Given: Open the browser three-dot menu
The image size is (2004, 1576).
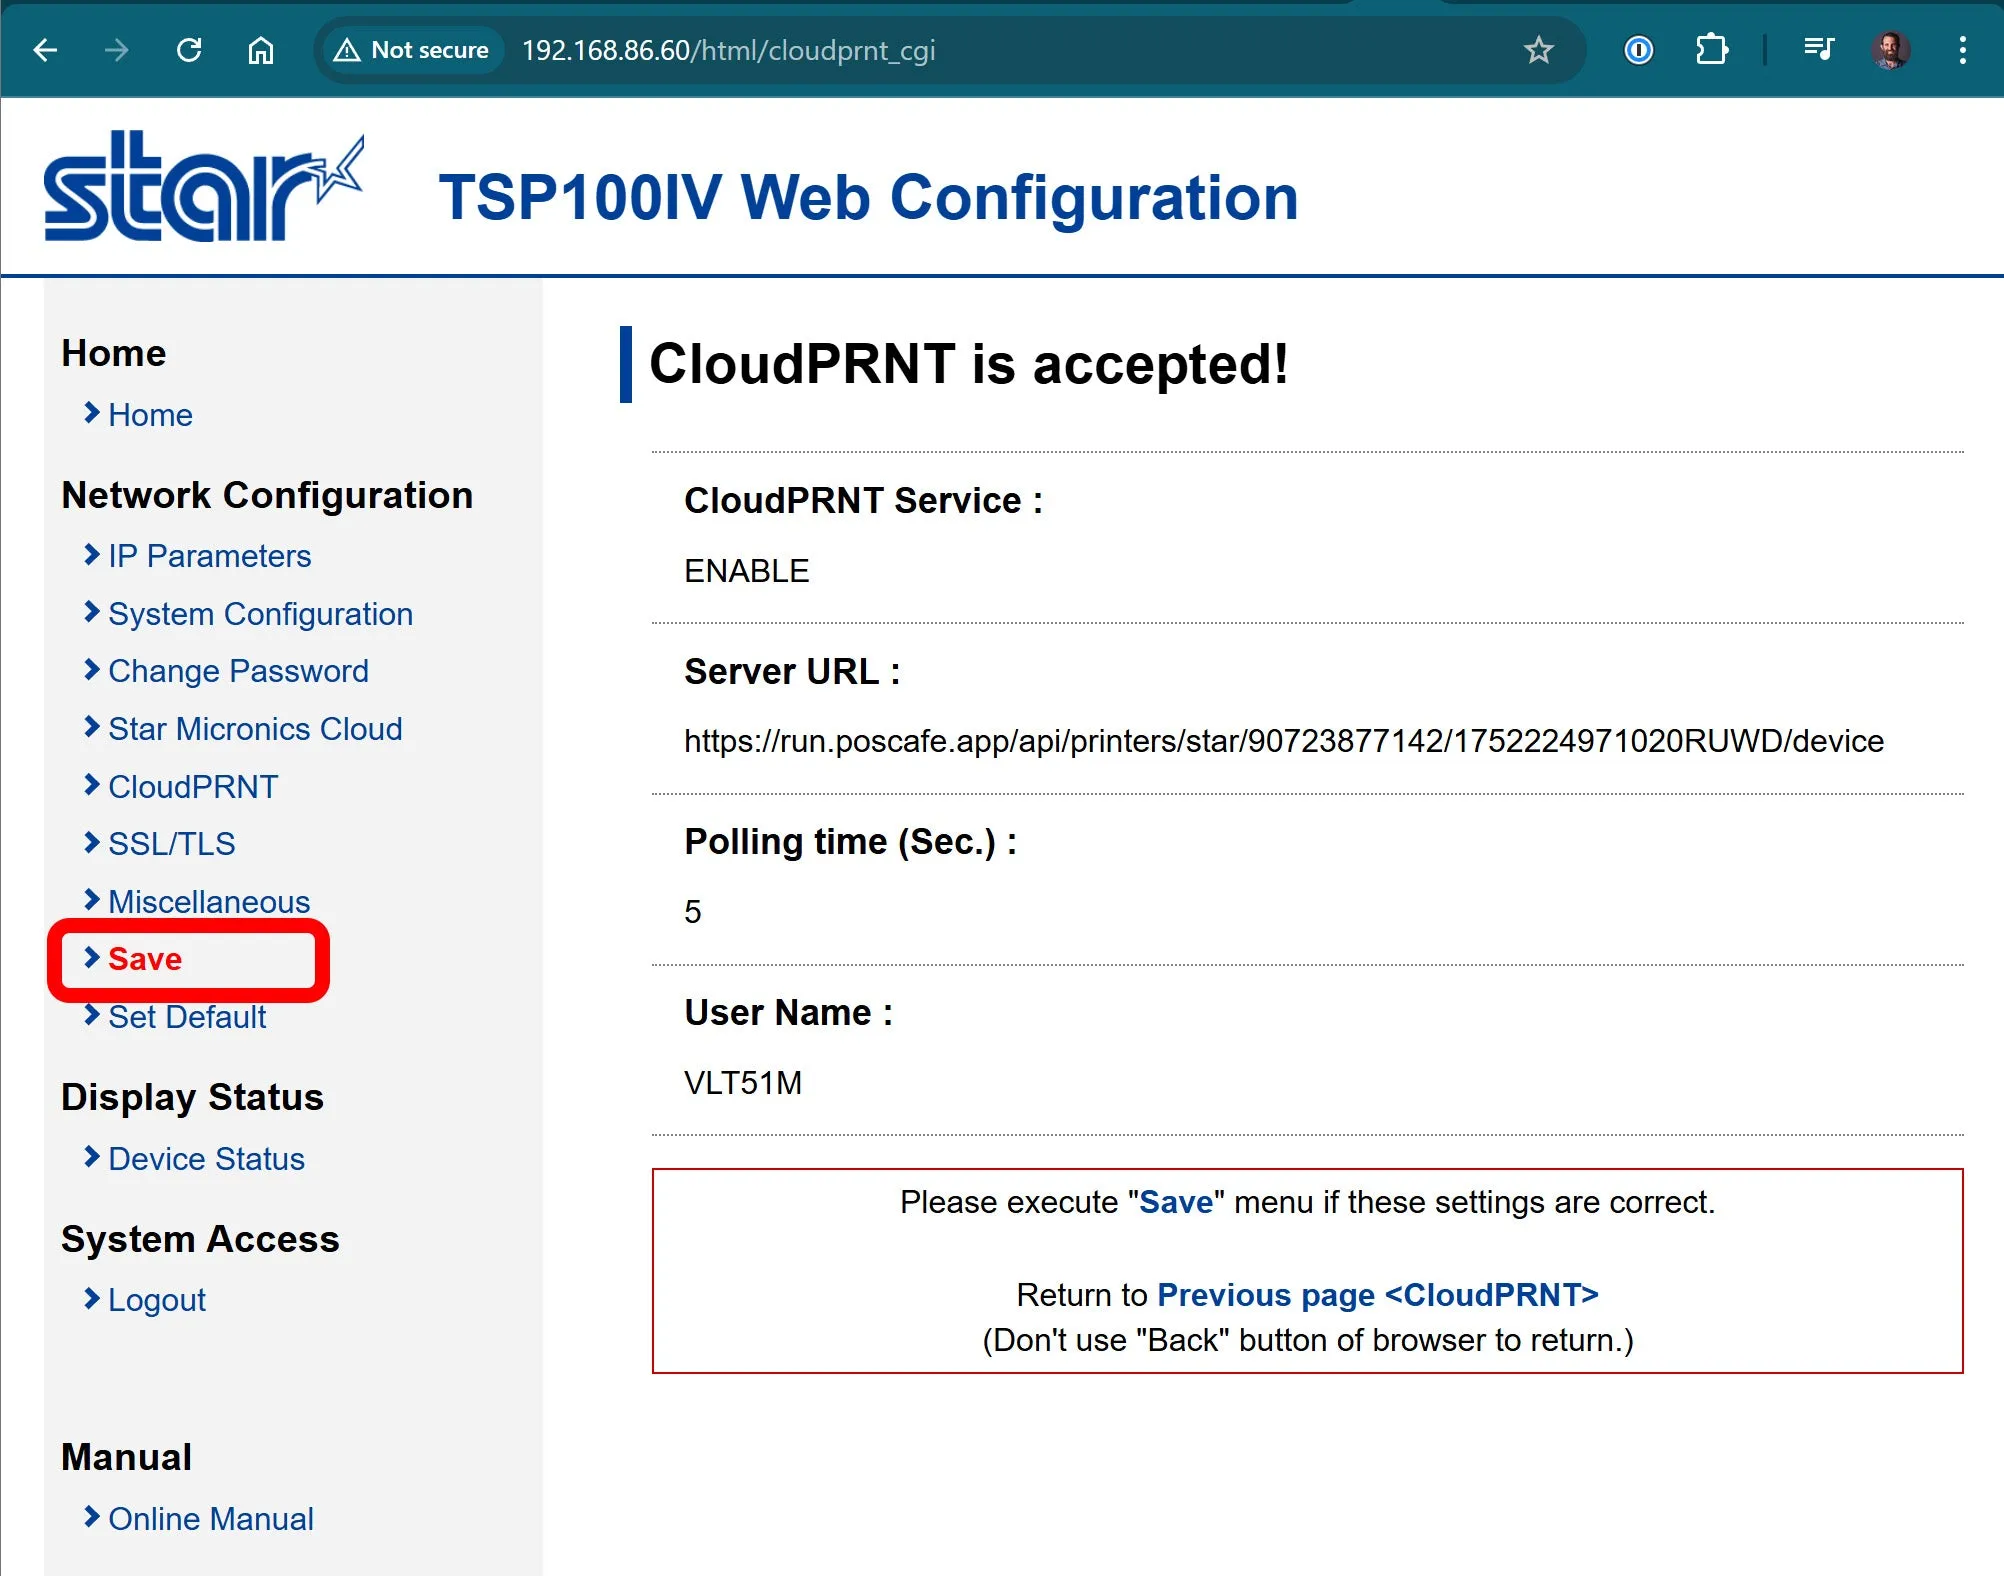Looking at the screenshot, I should point(1963,50).
